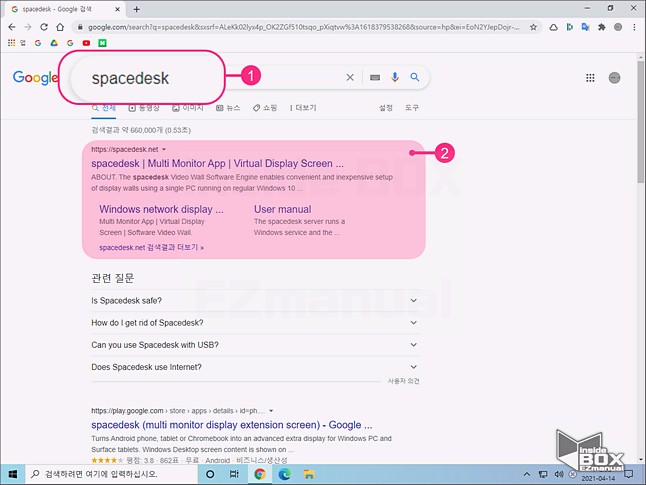This screenshot has width=646, height=485.
Task: Click the Google logo
Action: click(x=35, y=78)
